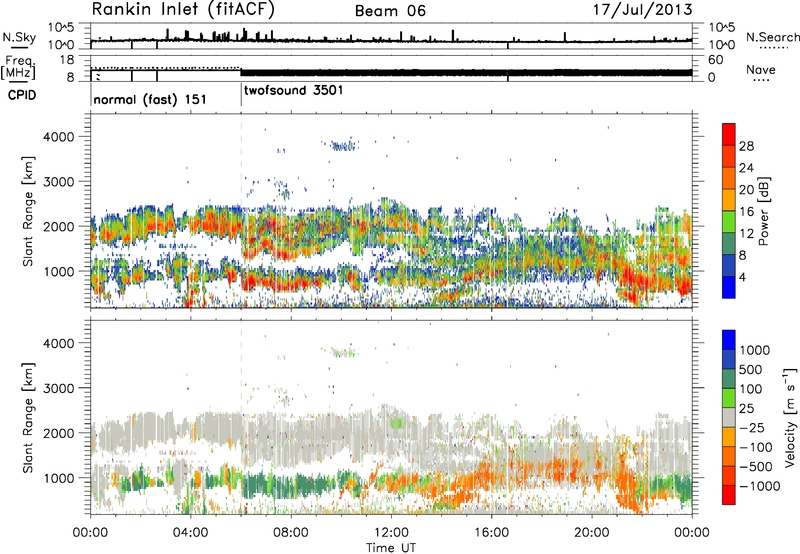Click the 'N.Search' legend label
Image resolution: width=800 pixels, height=554 pixels.
772,37
